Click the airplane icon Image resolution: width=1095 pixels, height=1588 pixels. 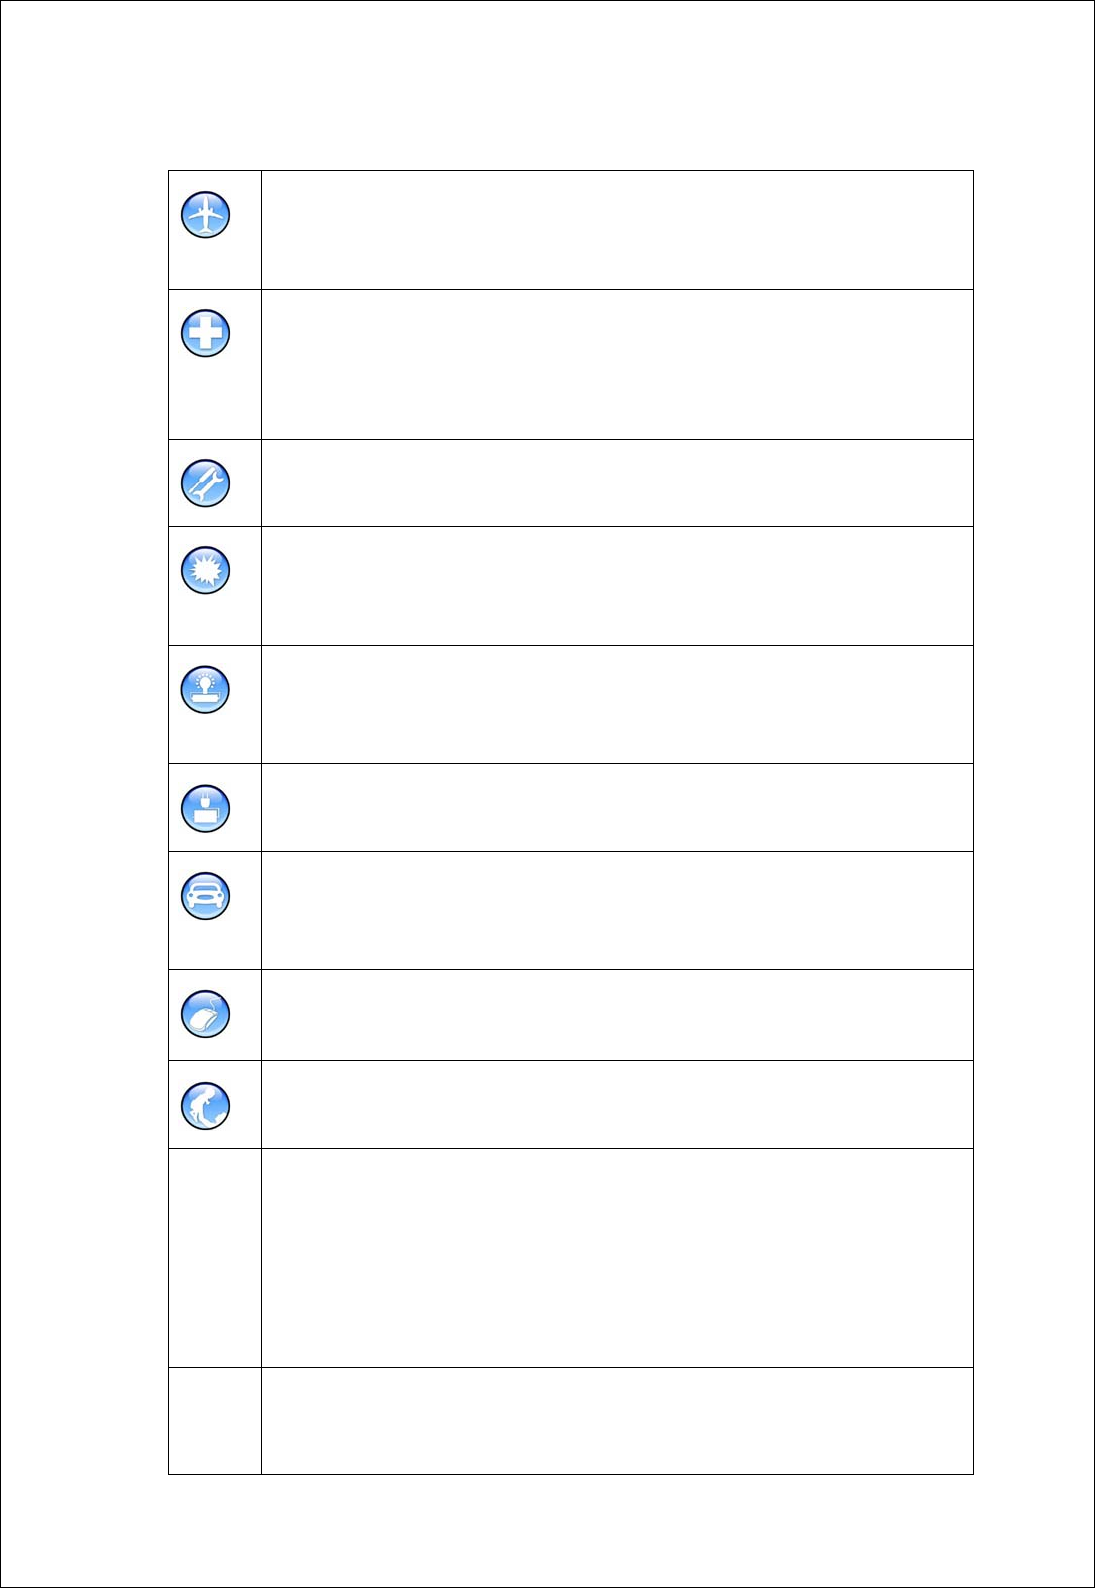click(x=206, y=215)
